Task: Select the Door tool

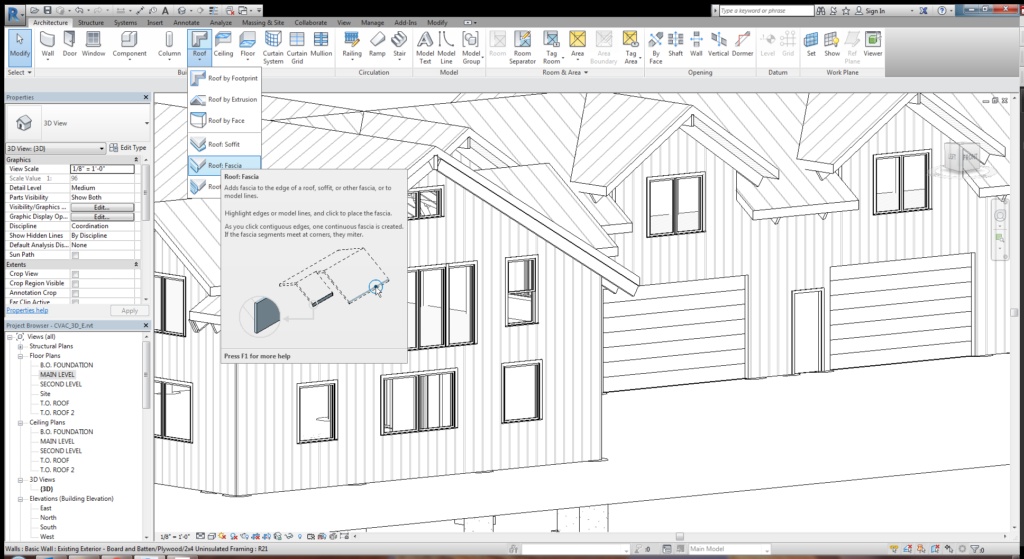Action: pos(69,44)
